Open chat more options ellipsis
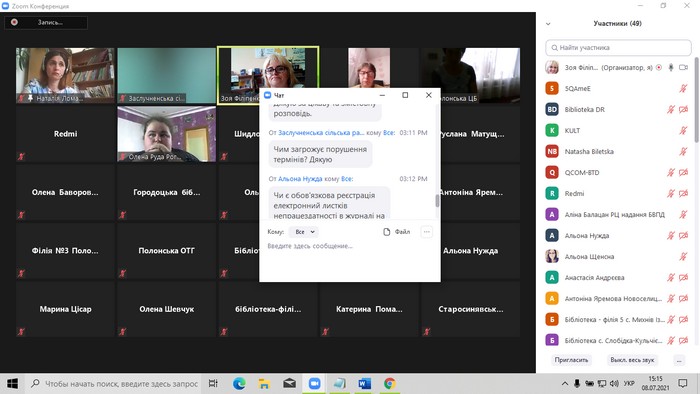 tap(427, 232)
